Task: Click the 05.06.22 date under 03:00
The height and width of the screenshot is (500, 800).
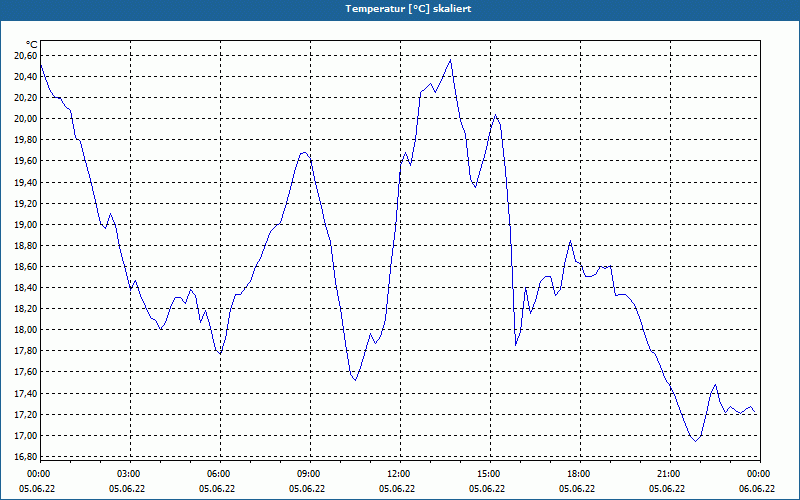Action: pos(127,489)
